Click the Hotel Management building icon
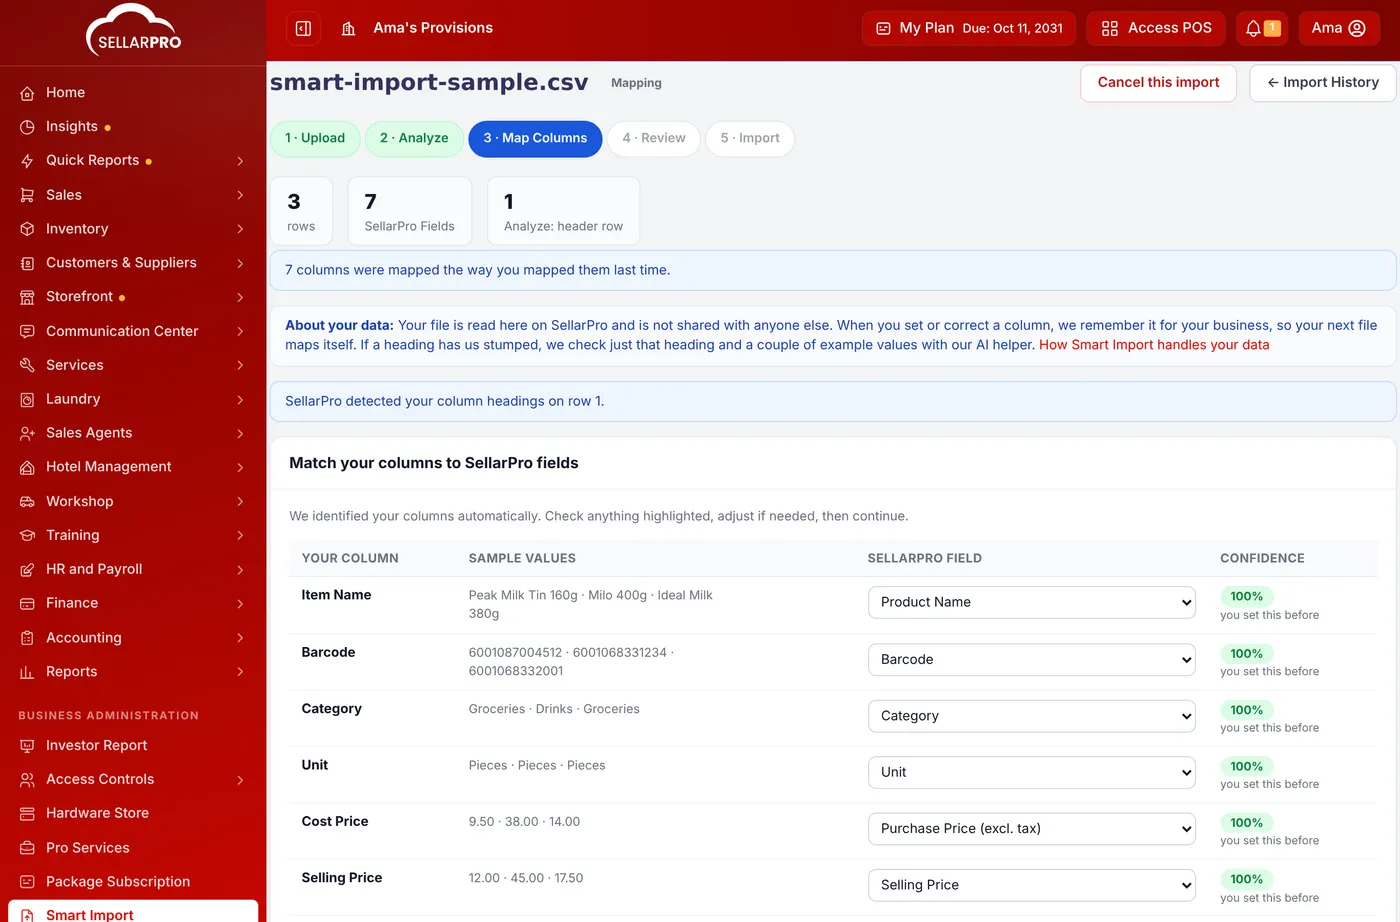The height and width of the screenshot is (922, 1400). [27, 467]
